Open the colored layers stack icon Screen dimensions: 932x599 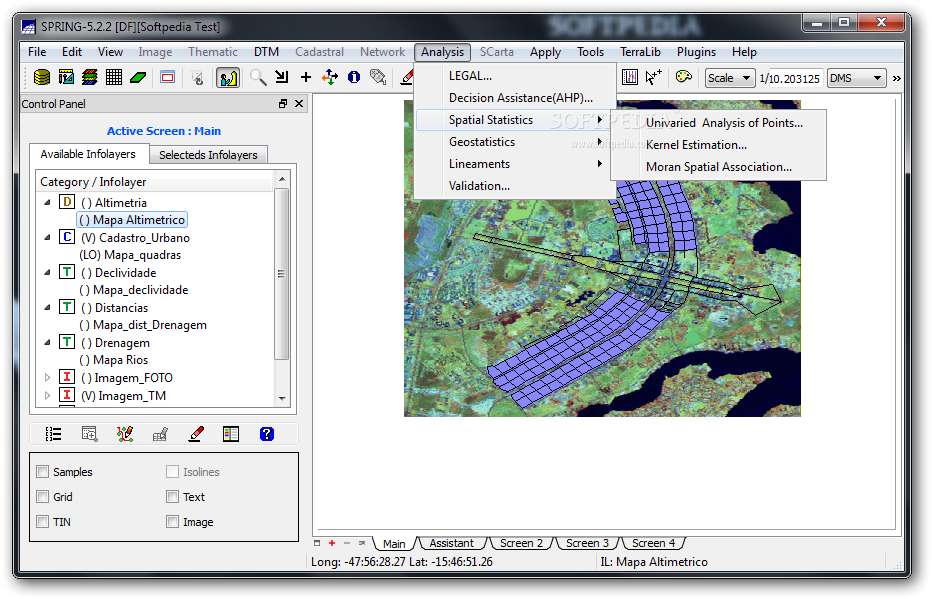90,77
